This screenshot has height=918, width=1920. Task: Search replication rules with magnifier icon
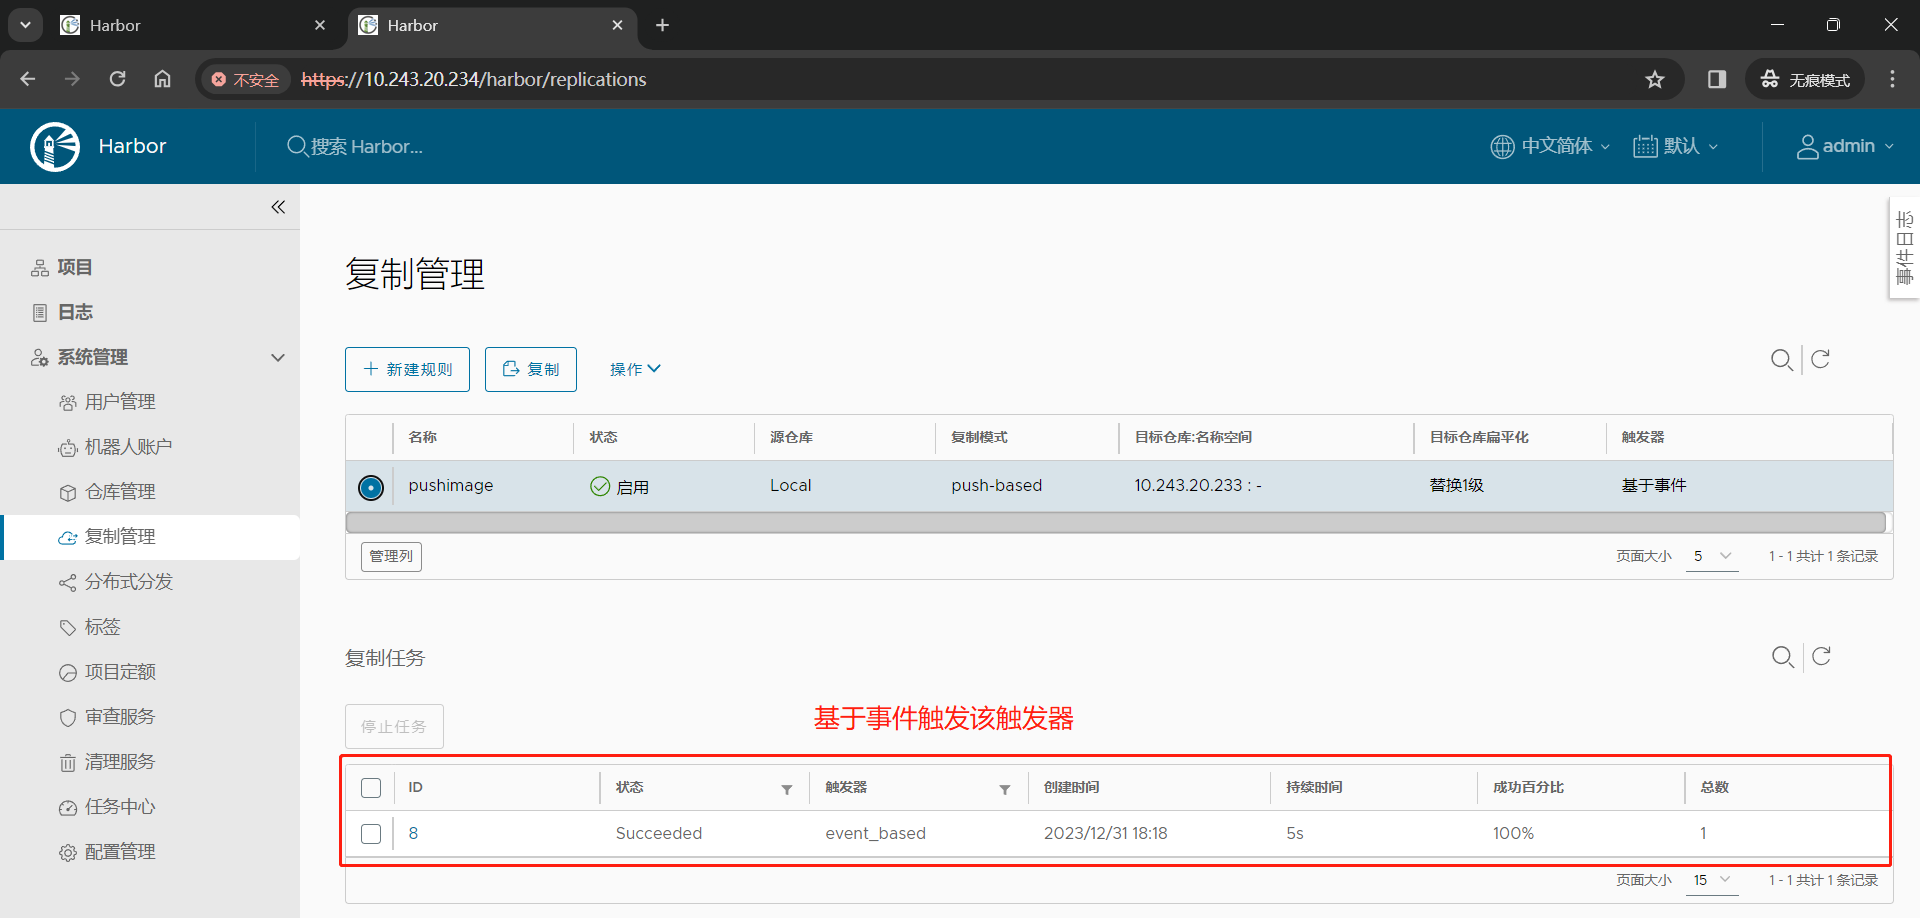coord(1781,359)
